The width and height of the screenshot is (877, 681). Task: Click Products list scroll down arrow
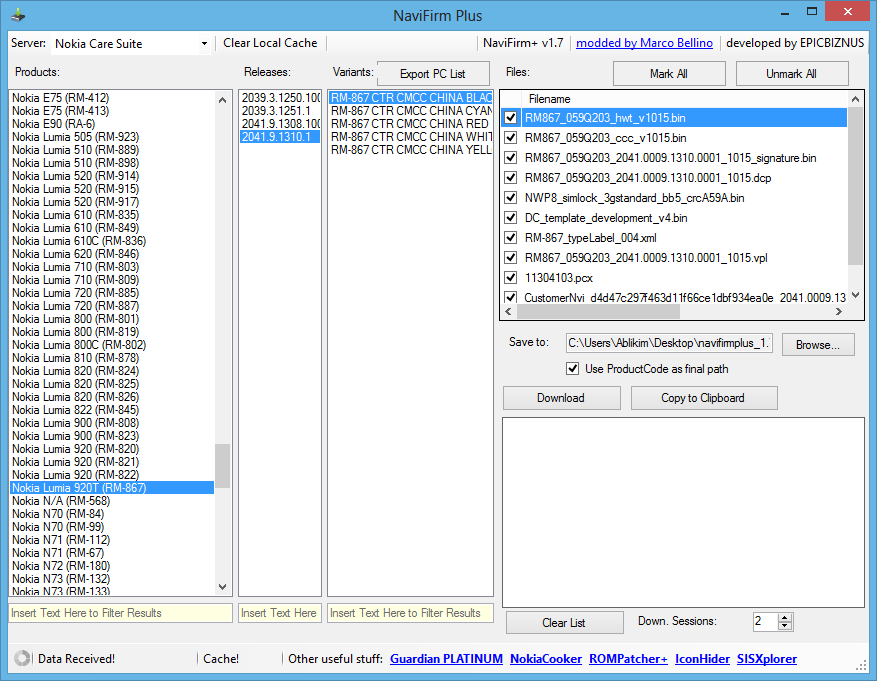[x=223, y=587]
